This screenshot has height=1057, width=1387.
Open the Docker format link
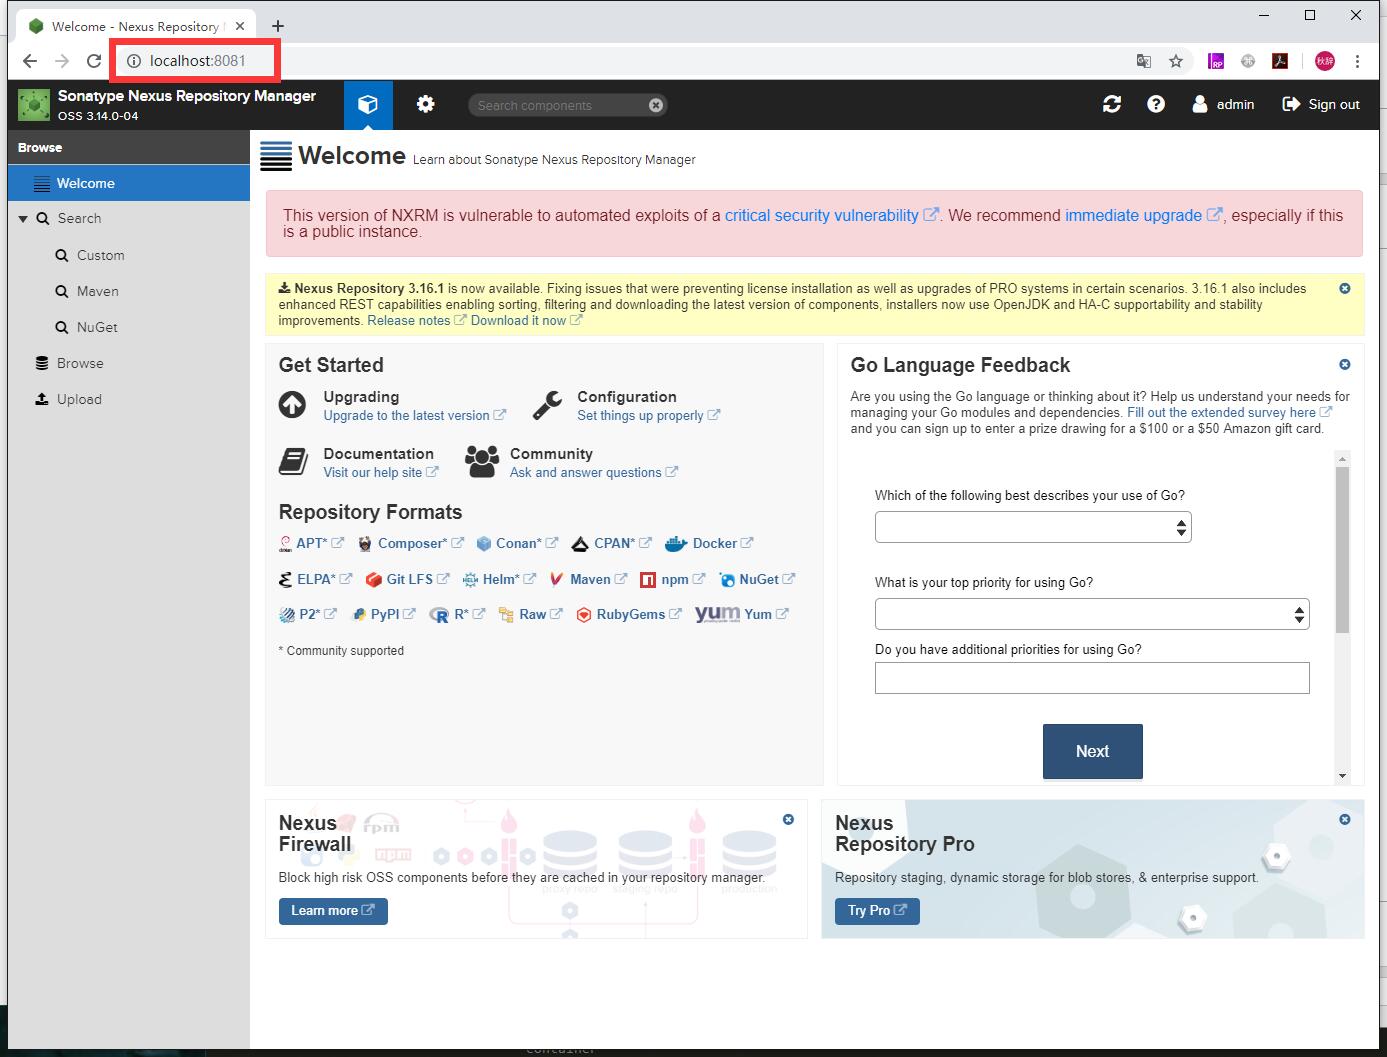coord(723,543)
